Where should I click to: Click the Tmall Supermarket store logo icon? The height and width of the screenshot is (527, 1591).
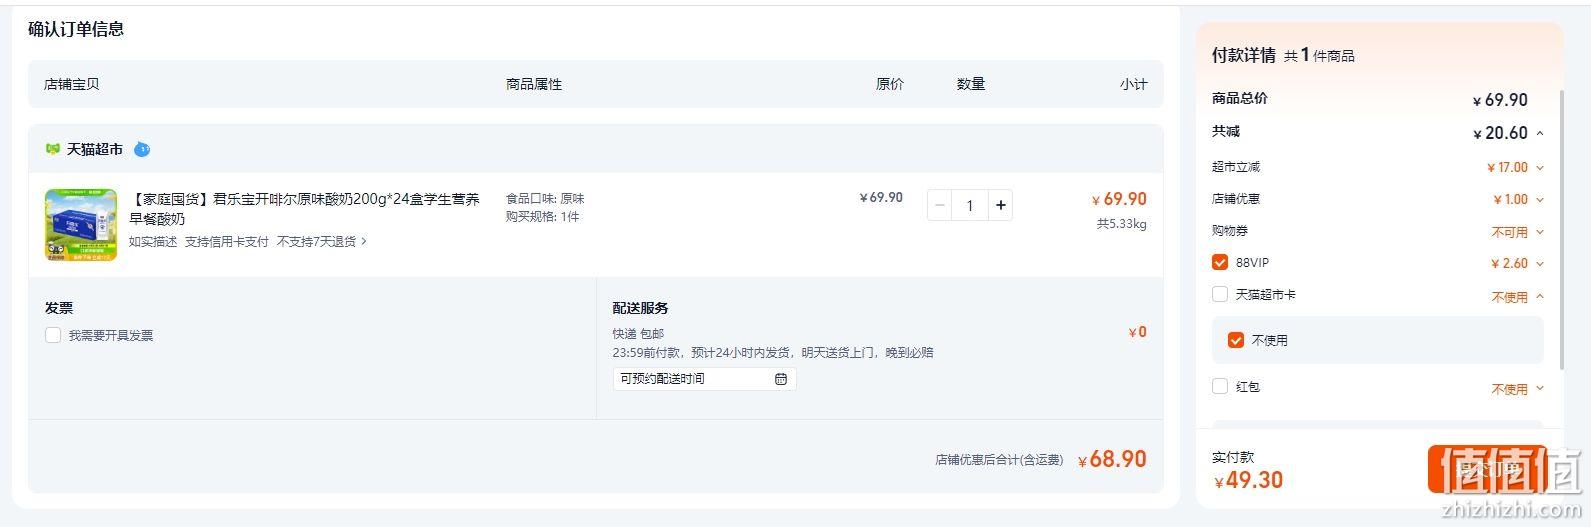(x=53, y=149)
